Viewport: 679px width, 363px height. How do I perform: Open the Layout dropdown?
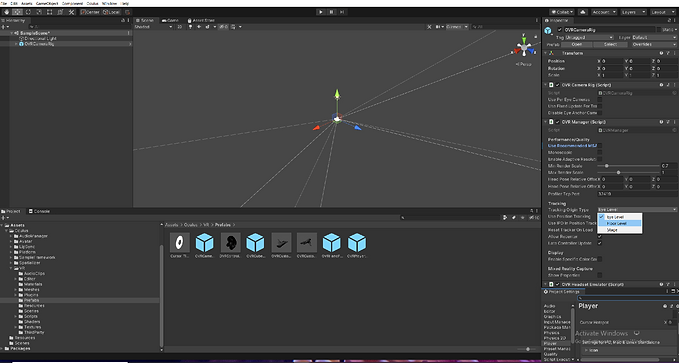click(663, 12)
